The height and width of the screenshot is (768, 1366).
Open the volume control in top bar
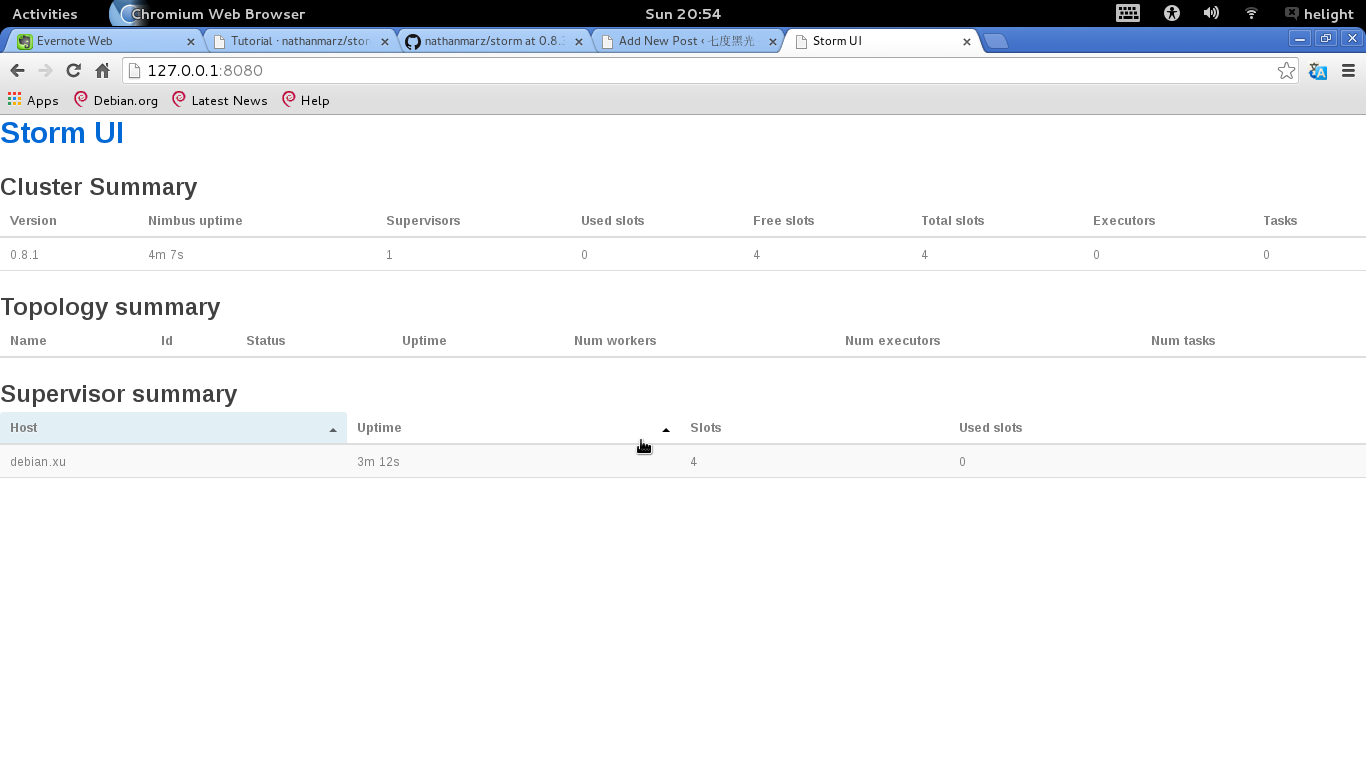coord(1211,14)
